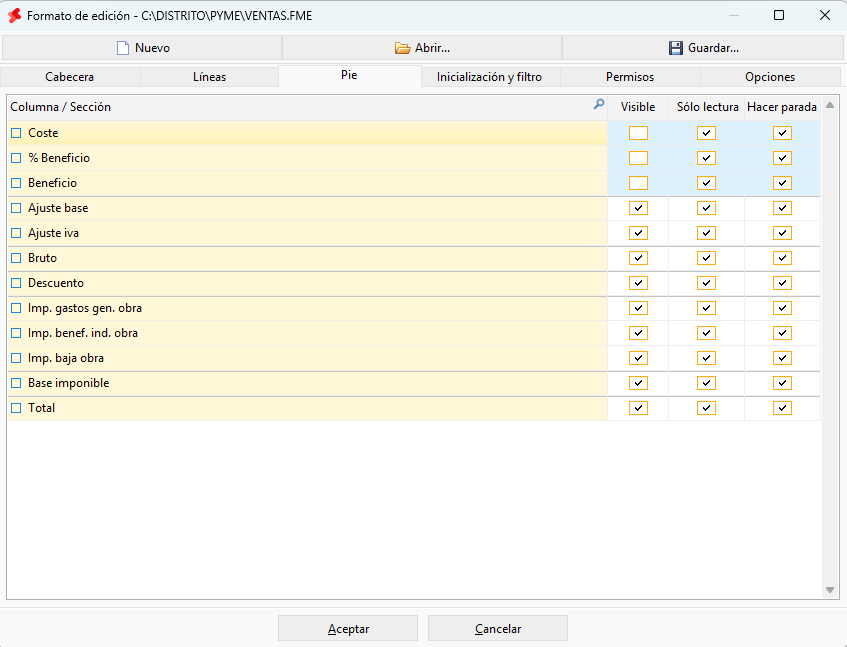
Task: Click the small square icon beside Total
Action: (x=16, y=408)
